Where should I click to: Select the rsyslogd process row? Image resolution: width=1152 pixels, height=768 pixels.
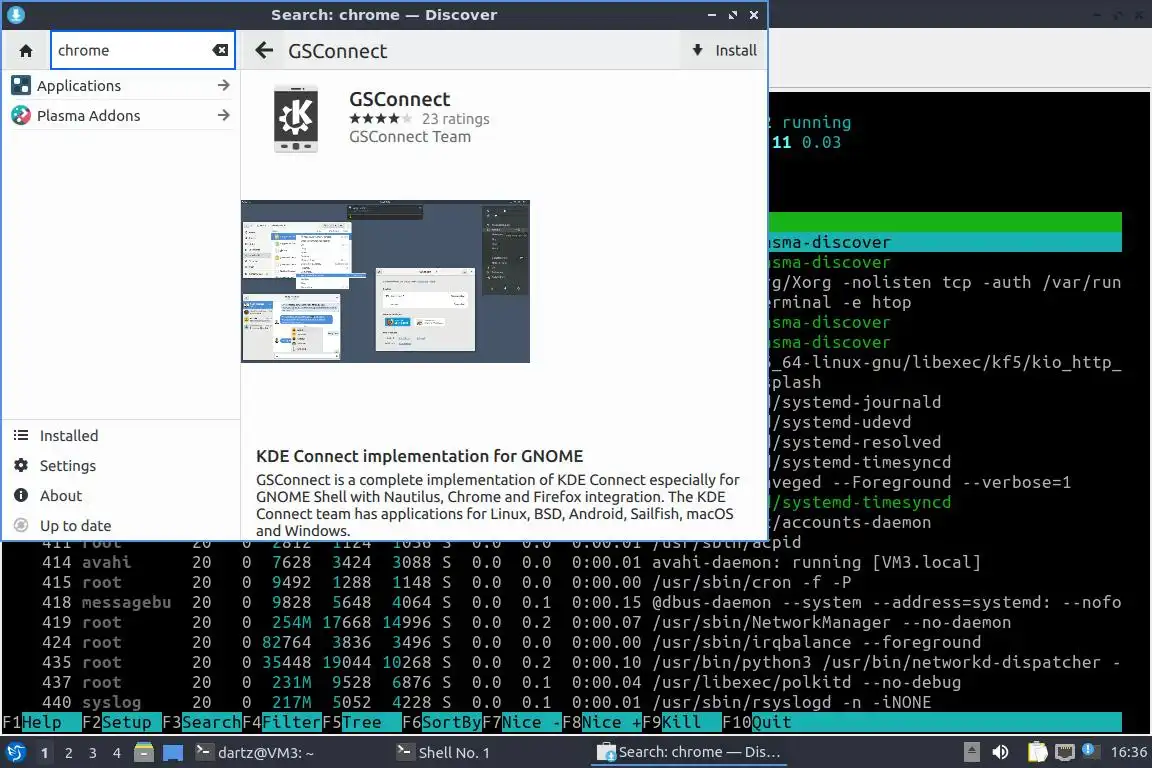pos(561,702)
